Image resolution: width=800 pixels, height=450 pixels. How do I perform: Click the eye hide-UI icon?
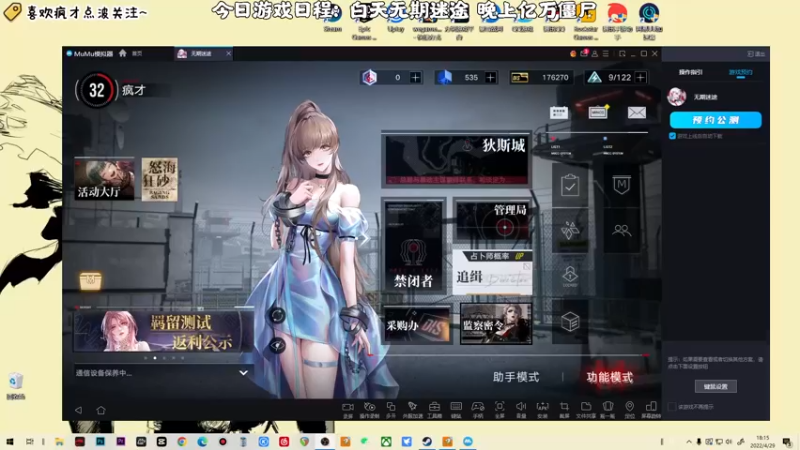click(278, 345)
